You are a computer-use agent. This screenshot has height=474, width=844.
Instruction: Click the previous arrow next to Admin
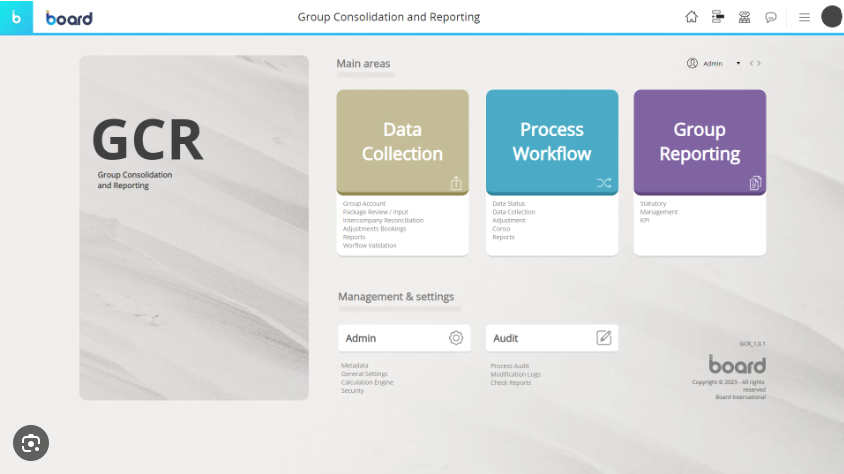751,63
